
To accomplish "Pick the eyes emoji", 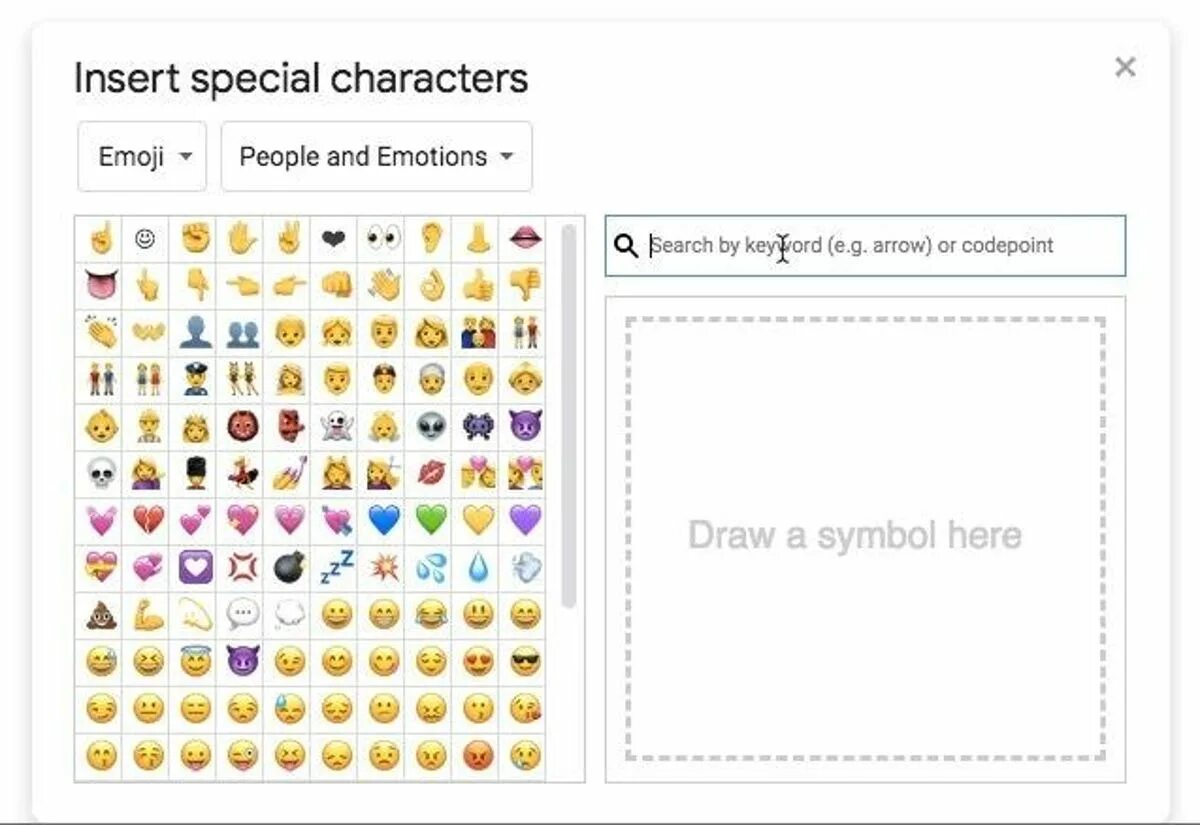I will click(383, 239).
